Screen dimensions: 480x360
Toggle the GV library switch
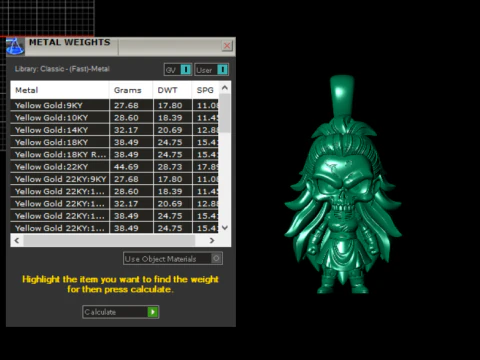tap(178, 70)
